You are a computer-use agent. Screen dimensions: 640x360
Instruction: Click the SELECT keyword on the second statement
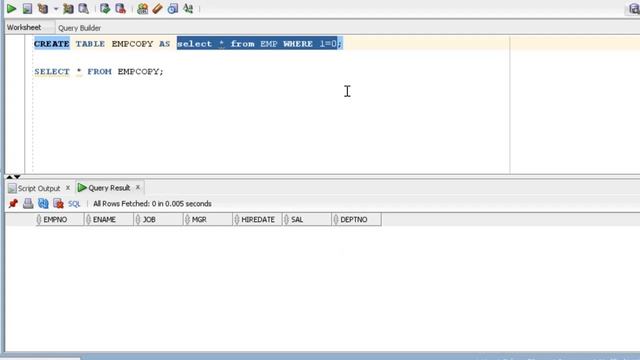pyautogui.click(x=52, y=71)
